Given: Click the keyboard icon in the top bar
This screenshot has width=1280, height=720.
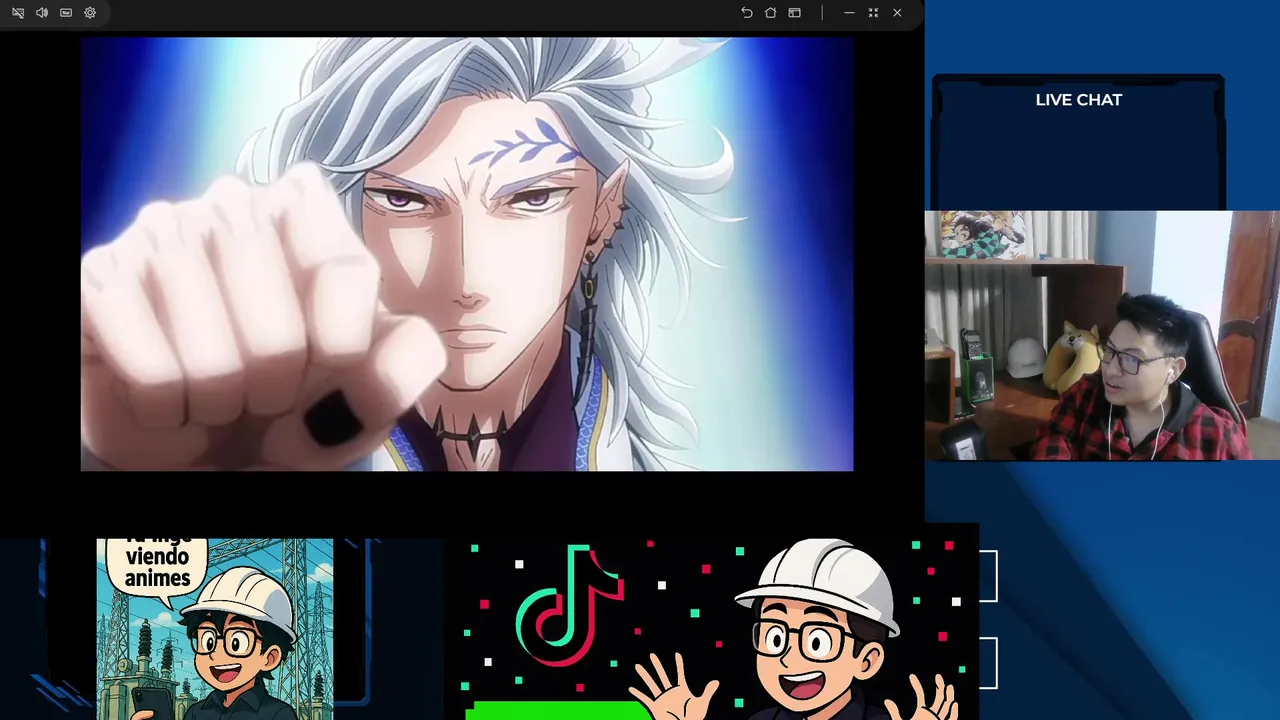Looking at the screenshot, I should click(66, 13).
